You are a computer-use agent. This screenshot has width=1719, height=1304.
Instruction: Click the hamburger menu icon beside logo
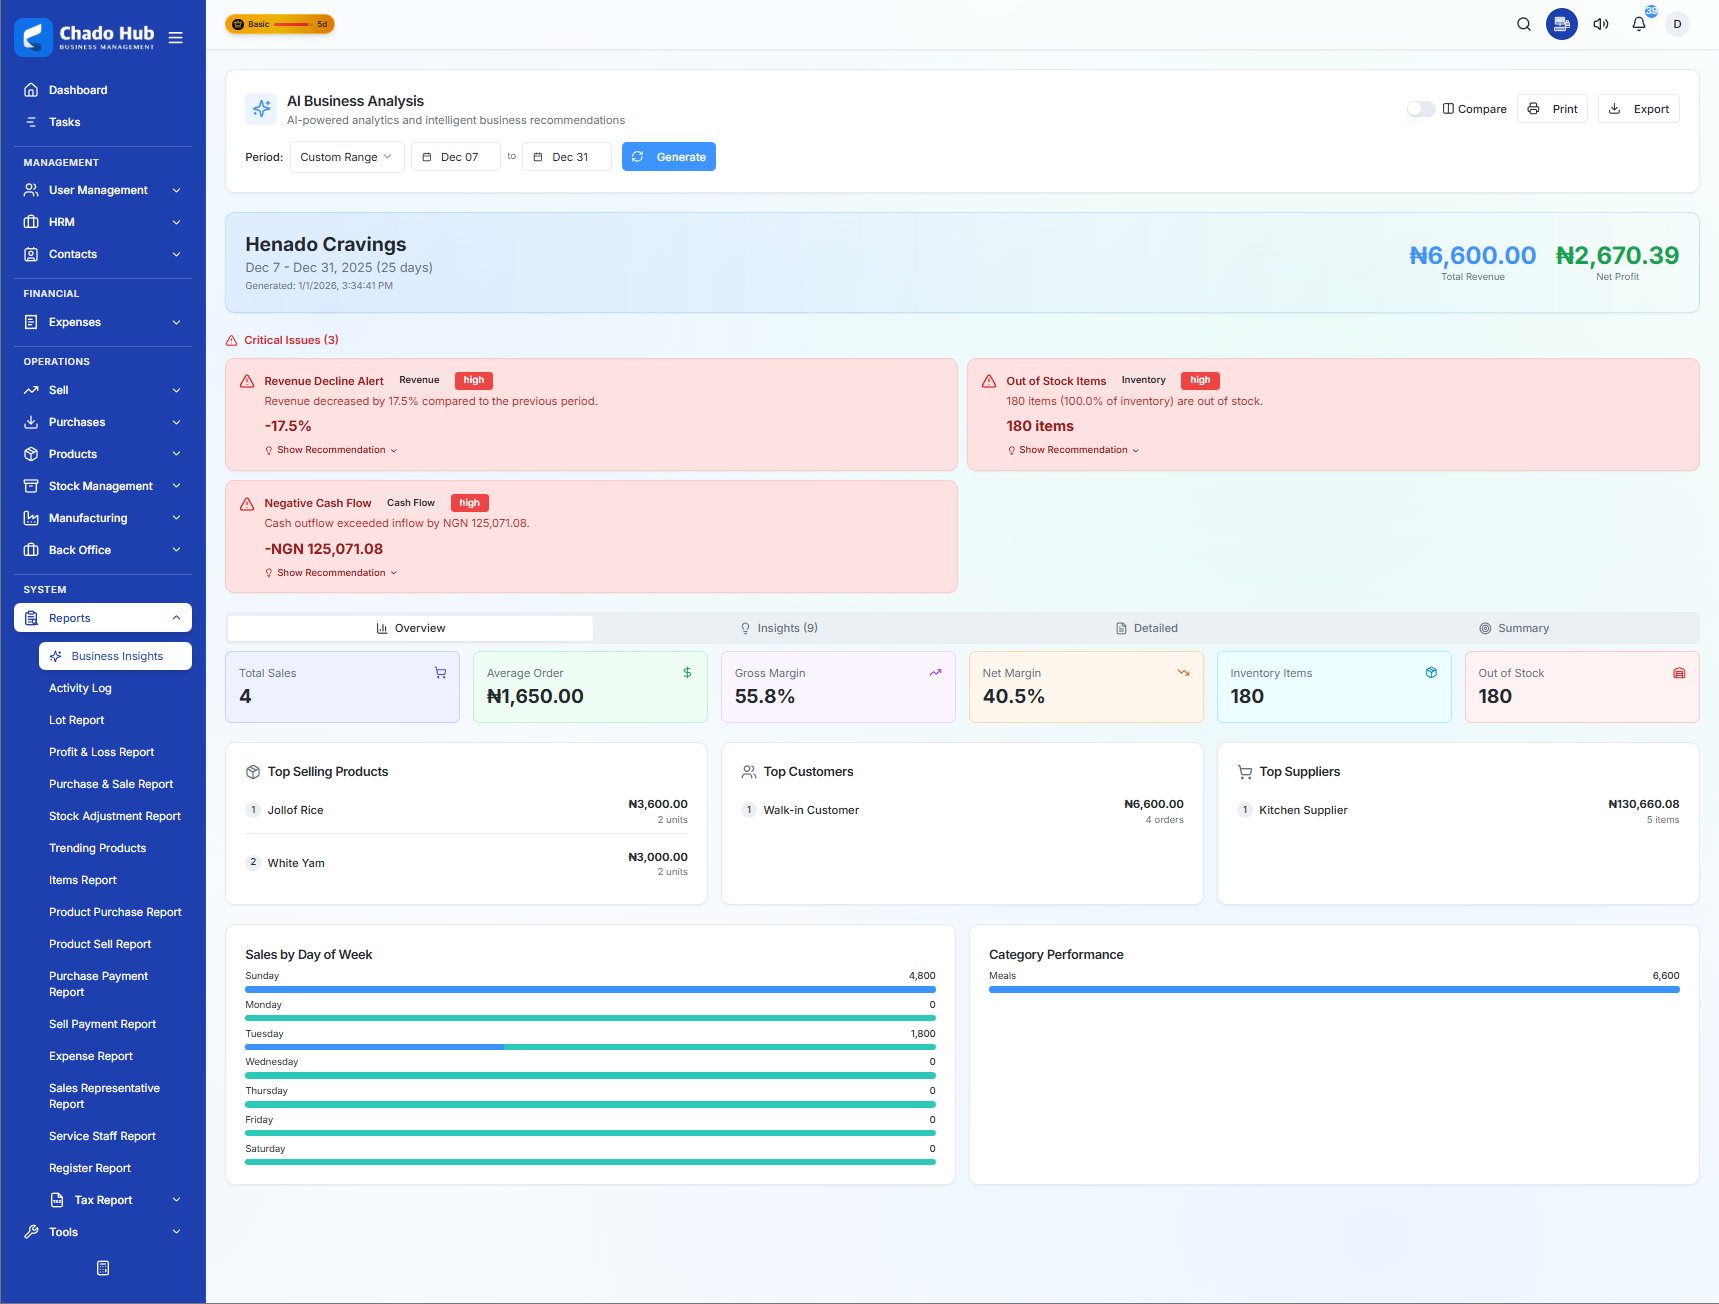tap(176, 38)
